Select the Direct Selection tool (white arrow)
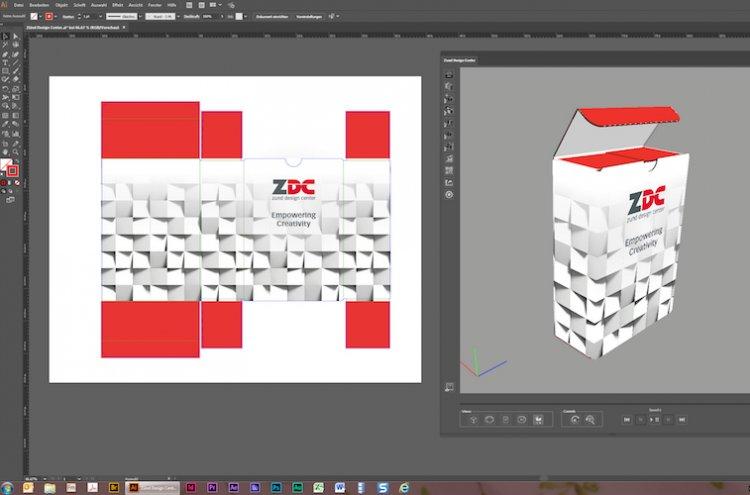Screen dimensions: 750x495 (x=15, y=36)
